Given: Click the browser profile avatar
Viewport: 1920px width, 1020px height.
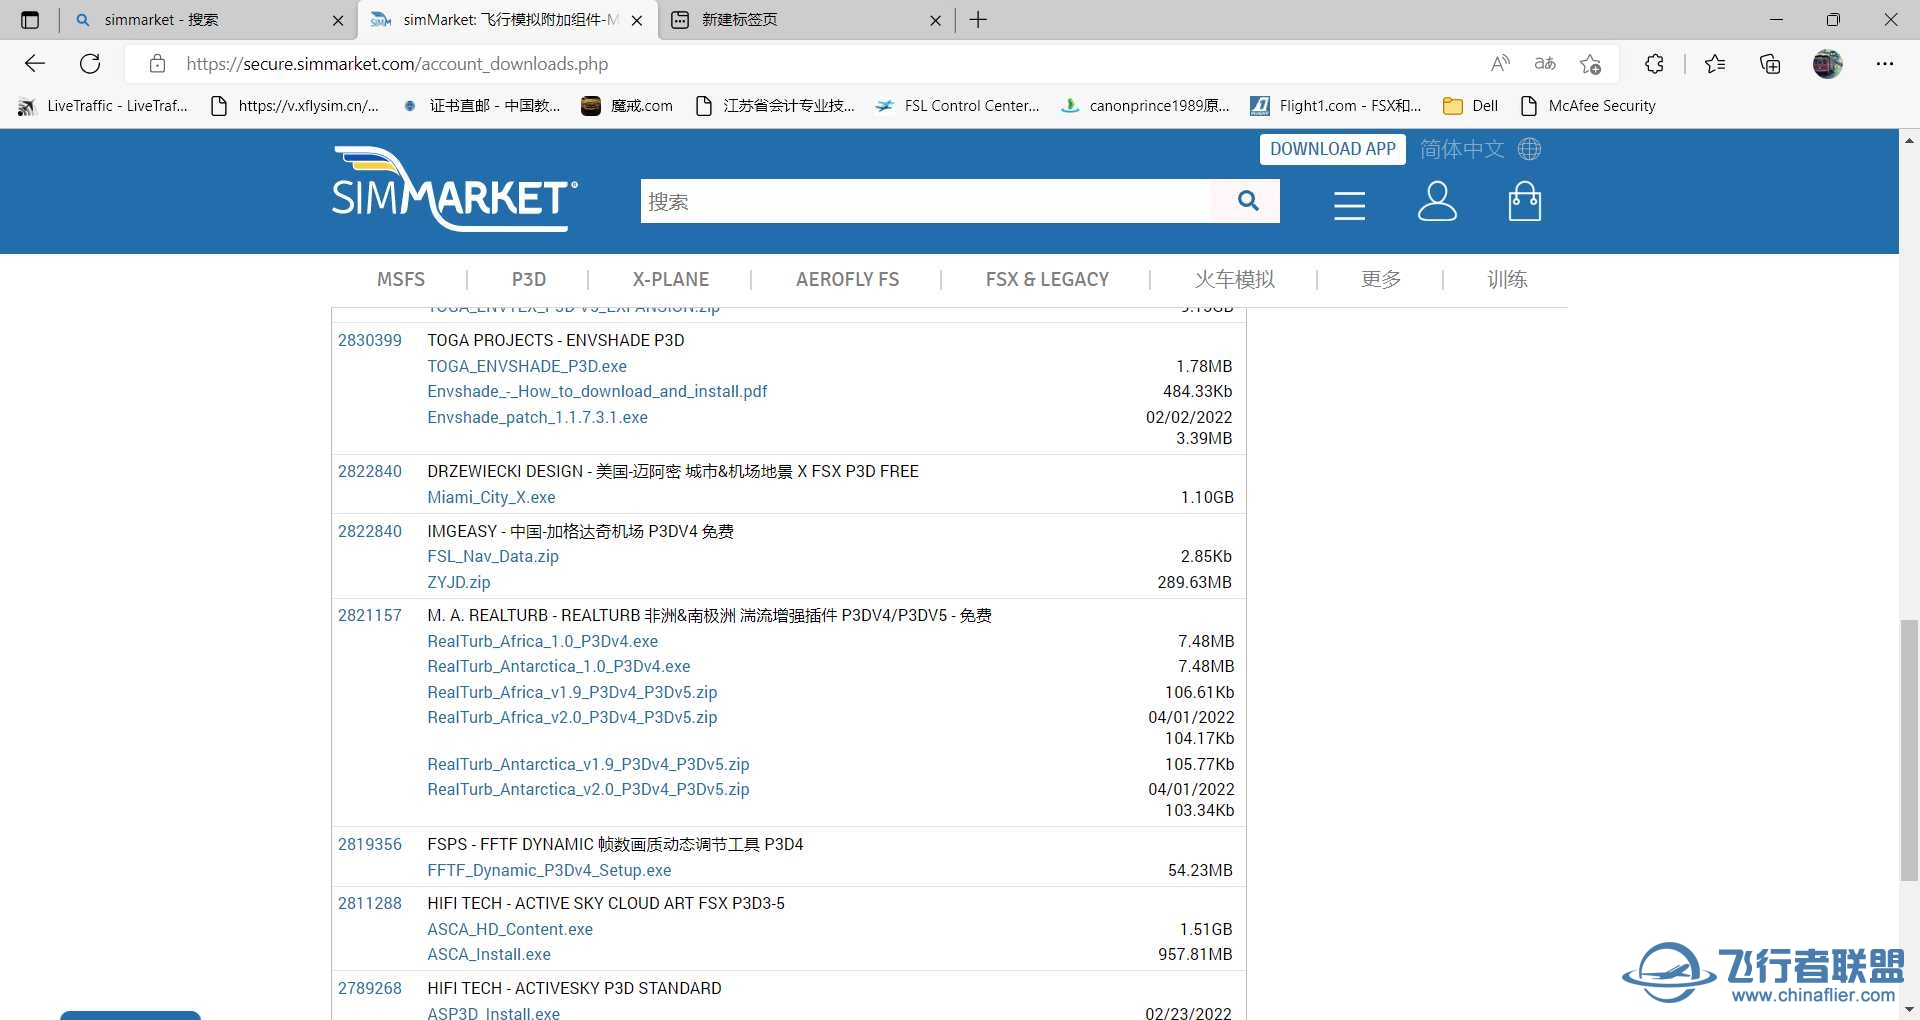Looking at the screenshot, I should [x=1827, y=64].
